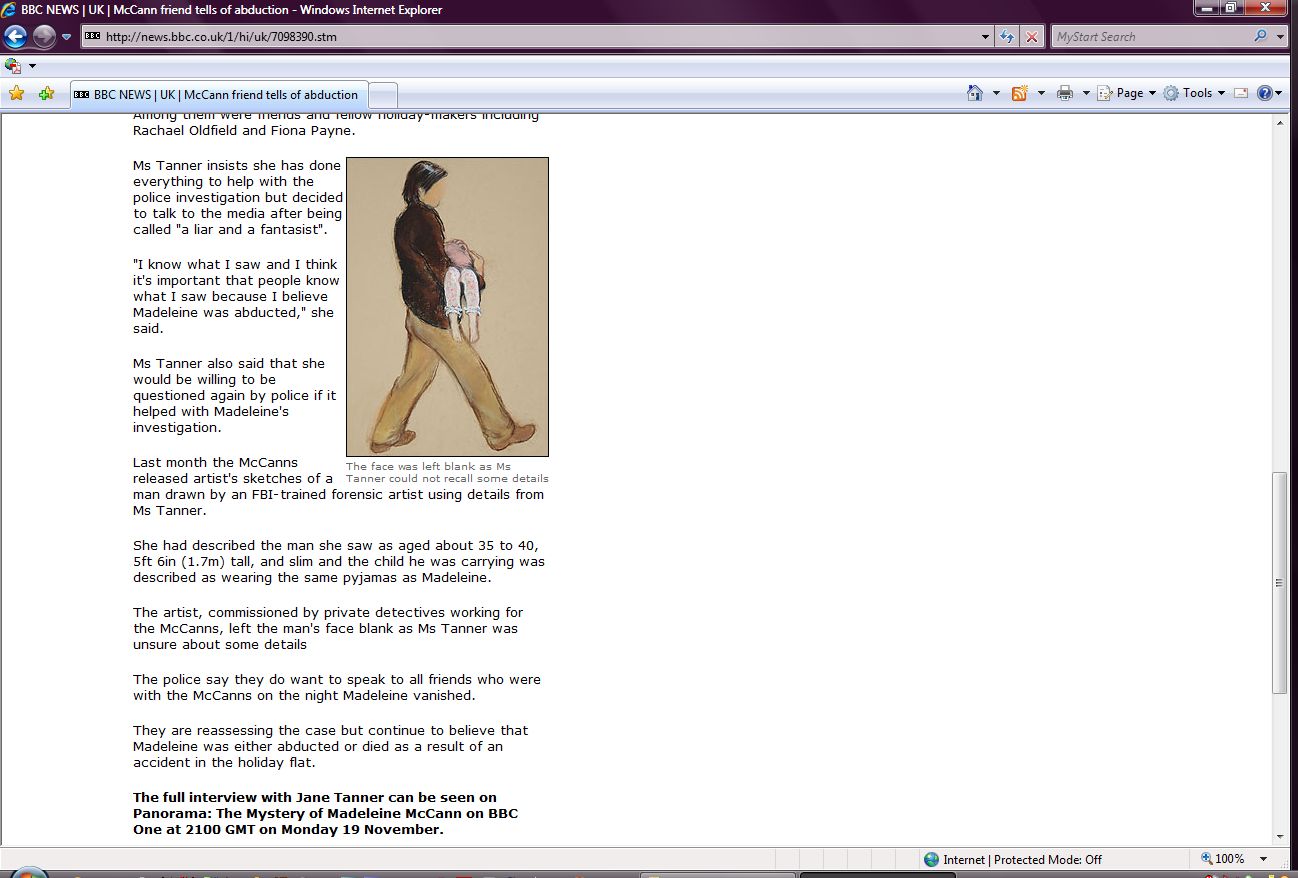Open the zoom level dropdown arrow
The image size is (1298, 878).
coord(1264,859)
